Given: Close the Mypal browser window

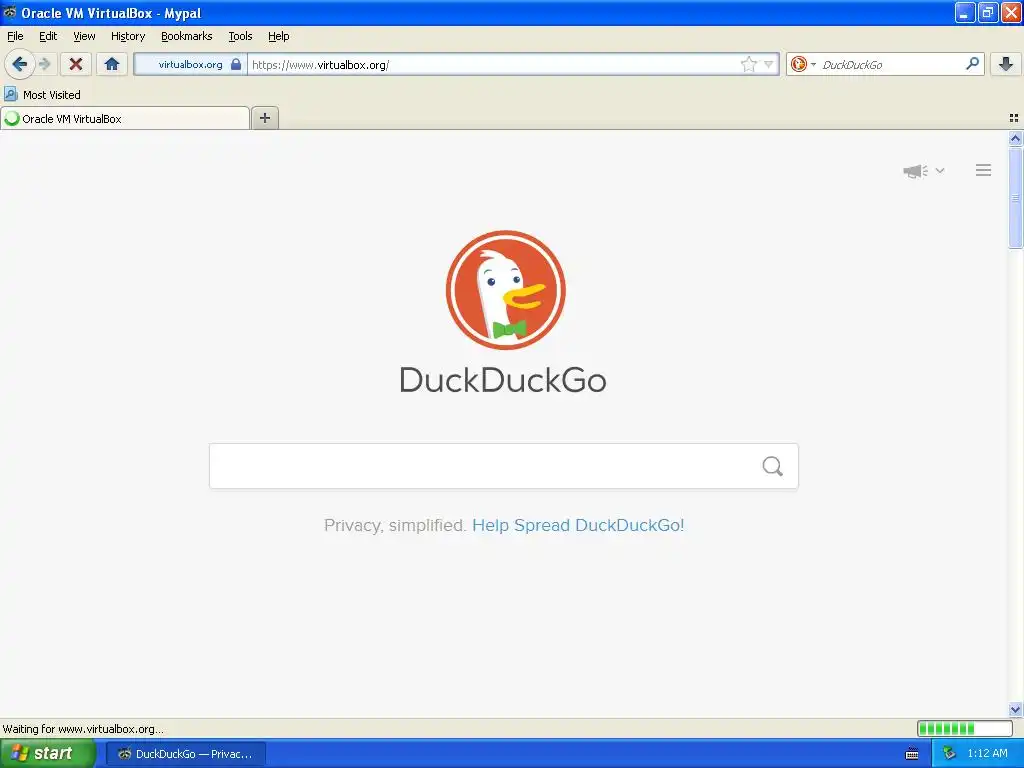Looking at the screenshot, I should [x=1011, y=12].
